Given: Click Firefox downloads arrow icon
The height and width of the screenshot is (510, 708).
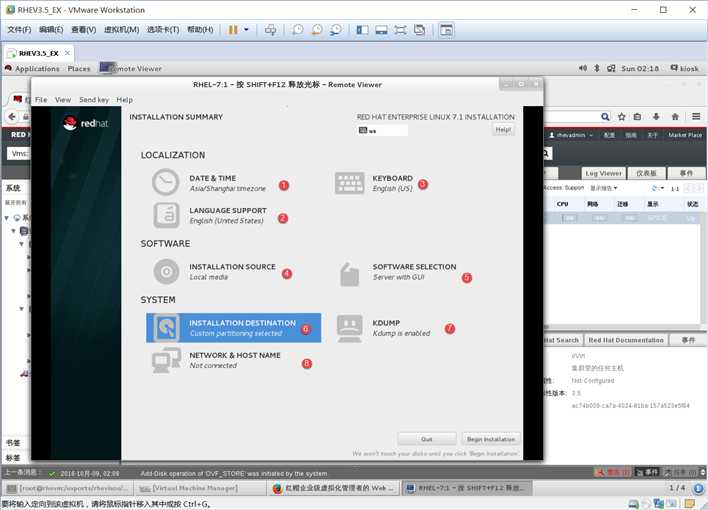Looking at the screenshot, I should click(x=656, y=117).
